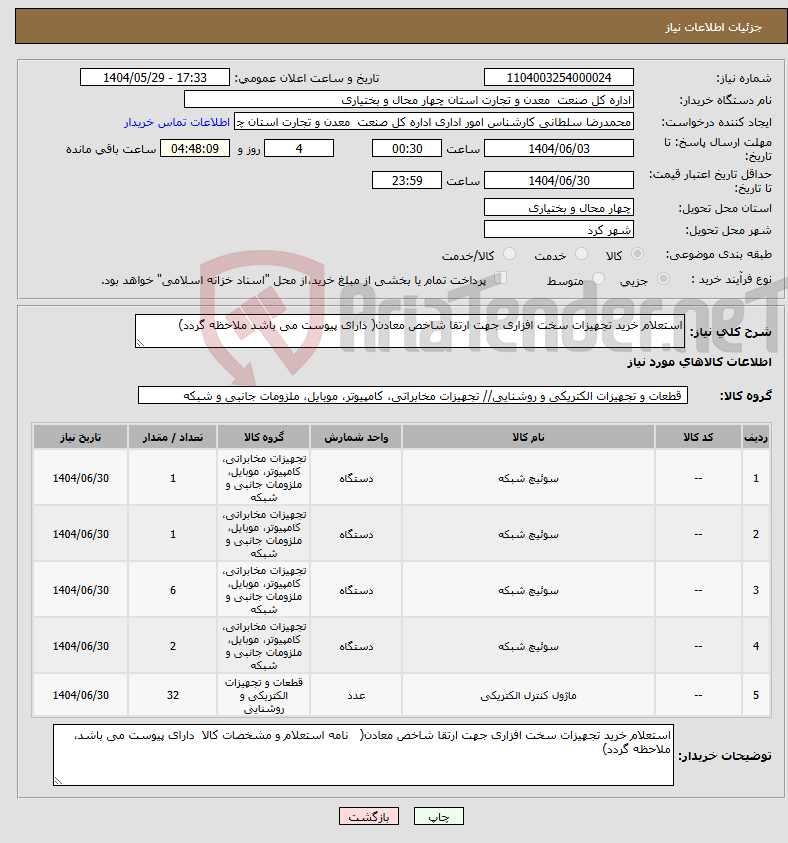Open the اطلاعات تماس خریدار link
Viewport: 788px width, 843px height.
pyautogui.click(x=177, y=122)
